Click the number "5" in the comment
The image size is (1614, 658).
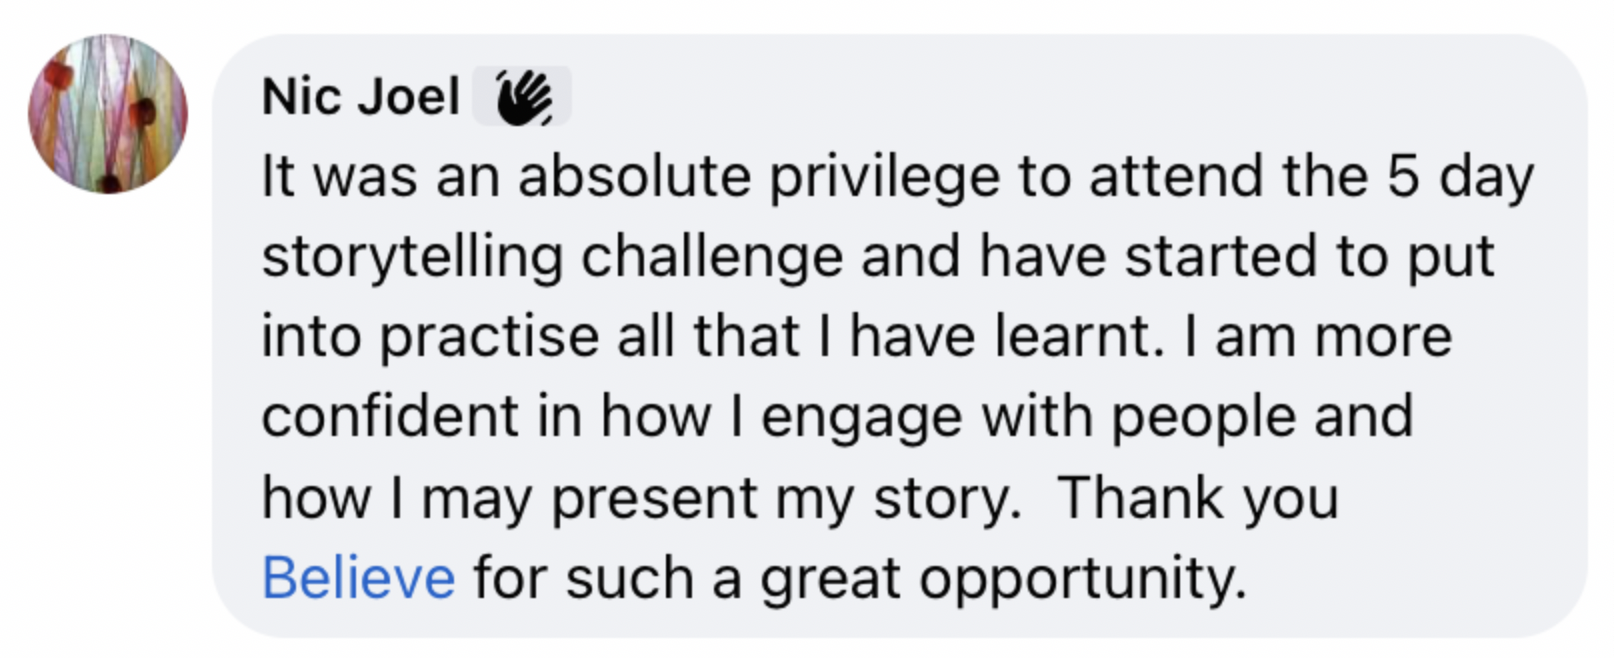1402,177
